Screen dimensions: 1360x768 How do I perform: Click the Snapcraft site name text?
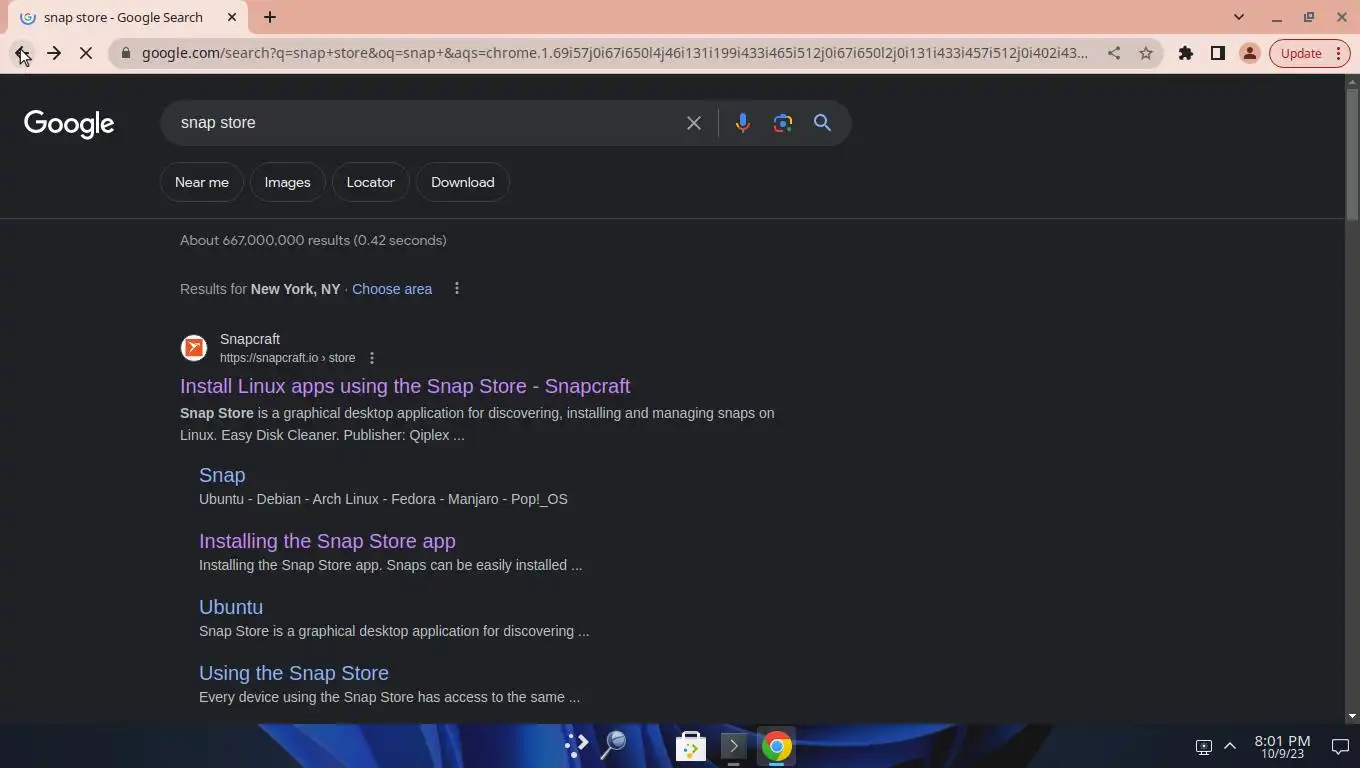point(250,339)
